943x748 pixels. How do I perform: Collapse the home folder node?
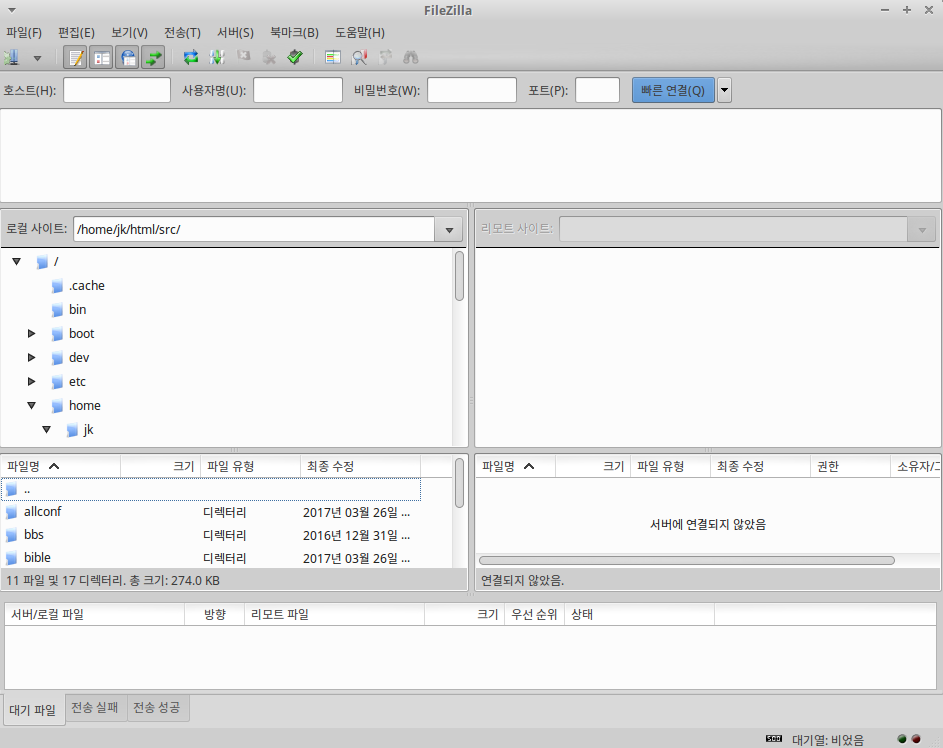(32, 406)
